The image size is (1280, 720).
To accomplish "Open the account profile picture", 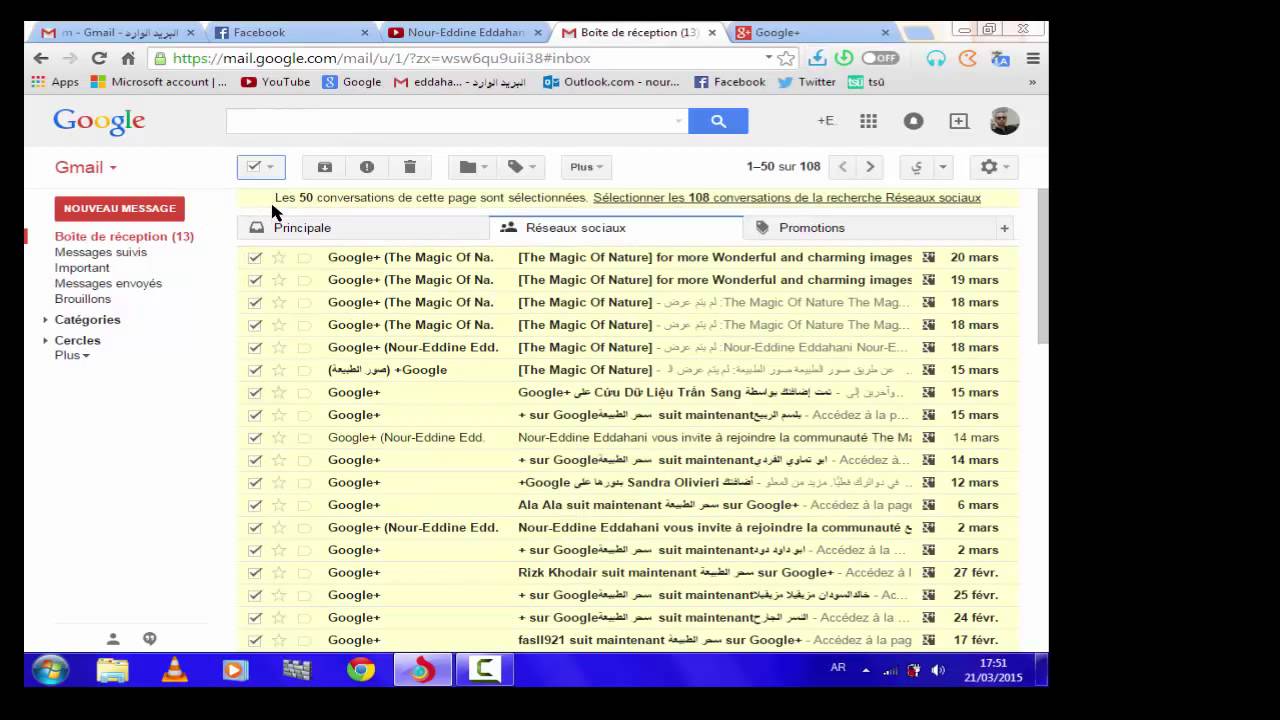I will tap(1004, 121).
